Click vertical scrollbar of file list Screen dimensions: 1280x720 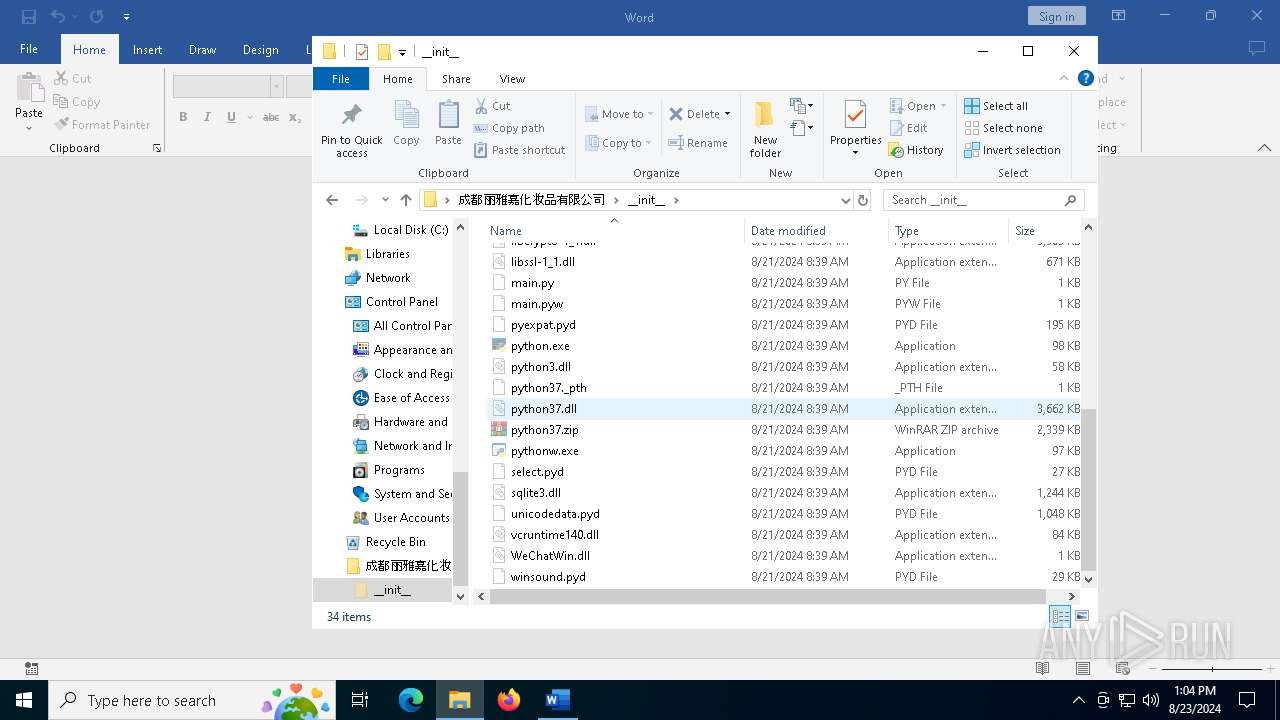click(x=1089, y=489)
